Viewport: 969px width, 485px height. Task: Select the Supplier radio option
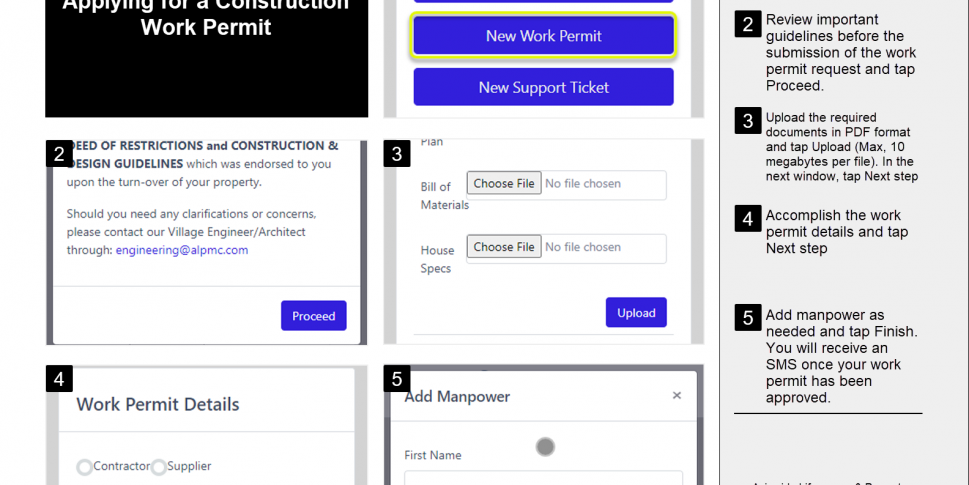pyautogui.click(x=159, y=467)
